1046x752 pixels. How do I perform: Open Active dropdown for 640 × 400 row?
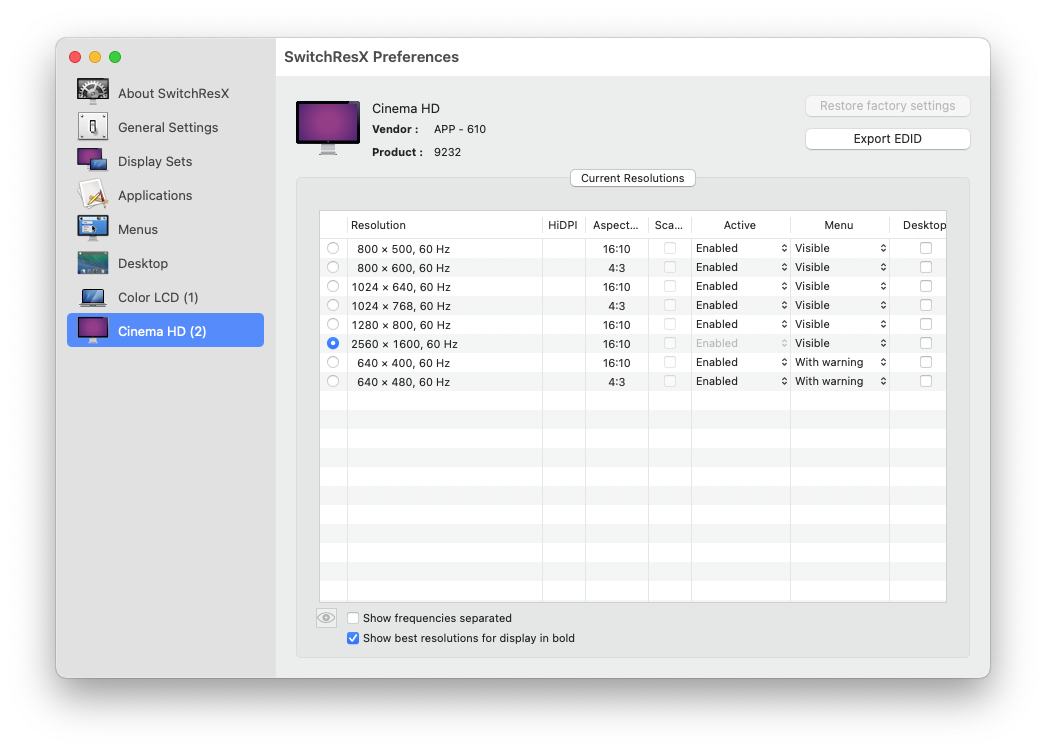tap(741, 362)
